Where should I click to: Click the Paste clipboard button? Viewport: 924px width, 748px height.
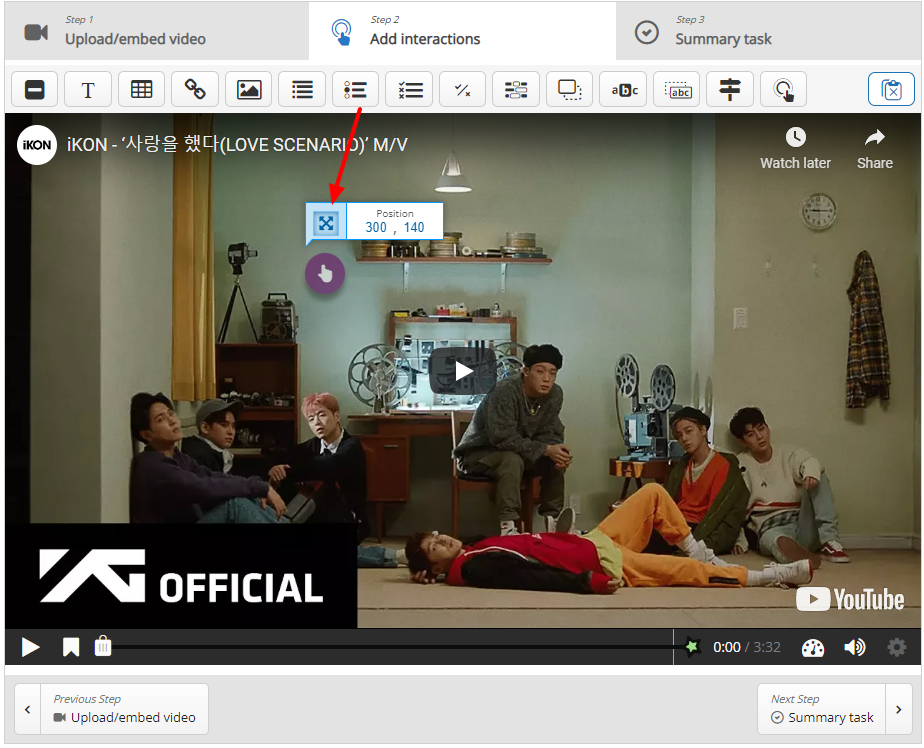coord(891,90)
